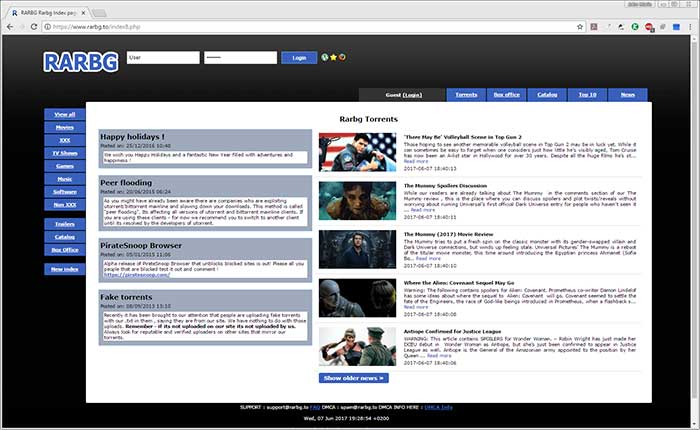The image size is (700, 430).
Task: Open the Catalog top tab
Action: coord(547,95)
